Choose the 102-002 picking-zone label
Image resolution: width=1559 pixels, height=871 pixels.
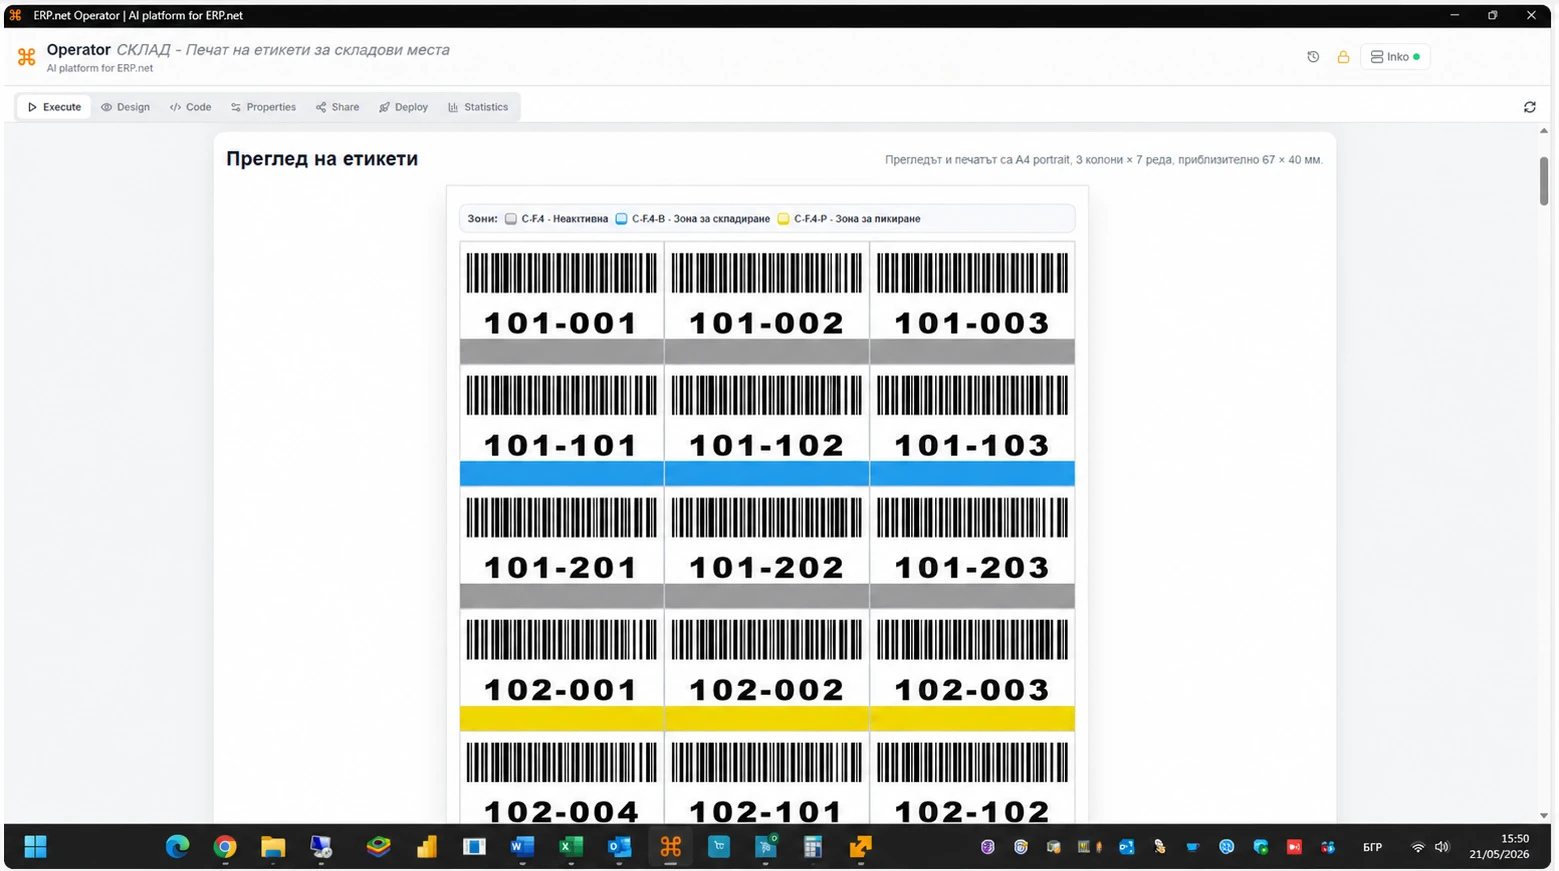[x=767, y=670]
